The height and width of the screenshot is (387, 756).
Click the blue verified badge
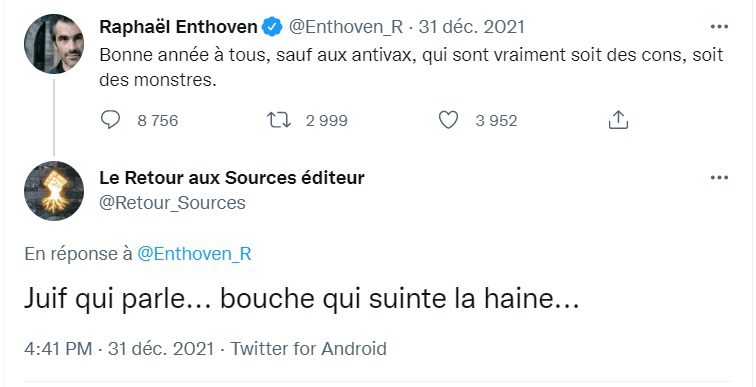pyautogui.click(x=272, y=27)
